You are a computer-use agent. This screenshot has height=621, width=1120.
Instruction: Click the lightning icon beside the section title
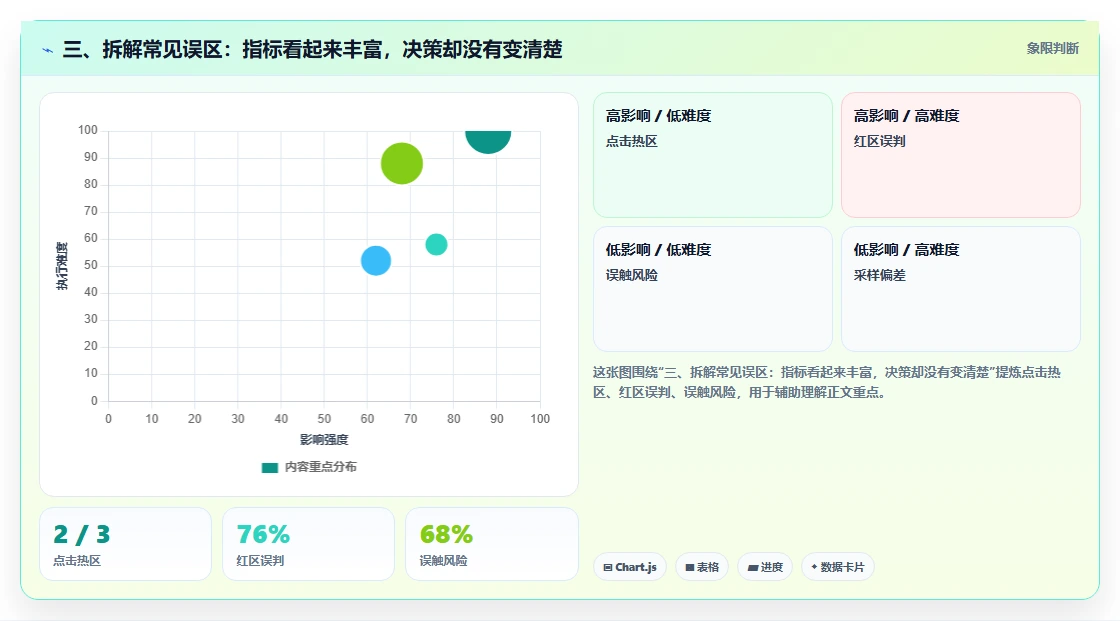point(48,50)
